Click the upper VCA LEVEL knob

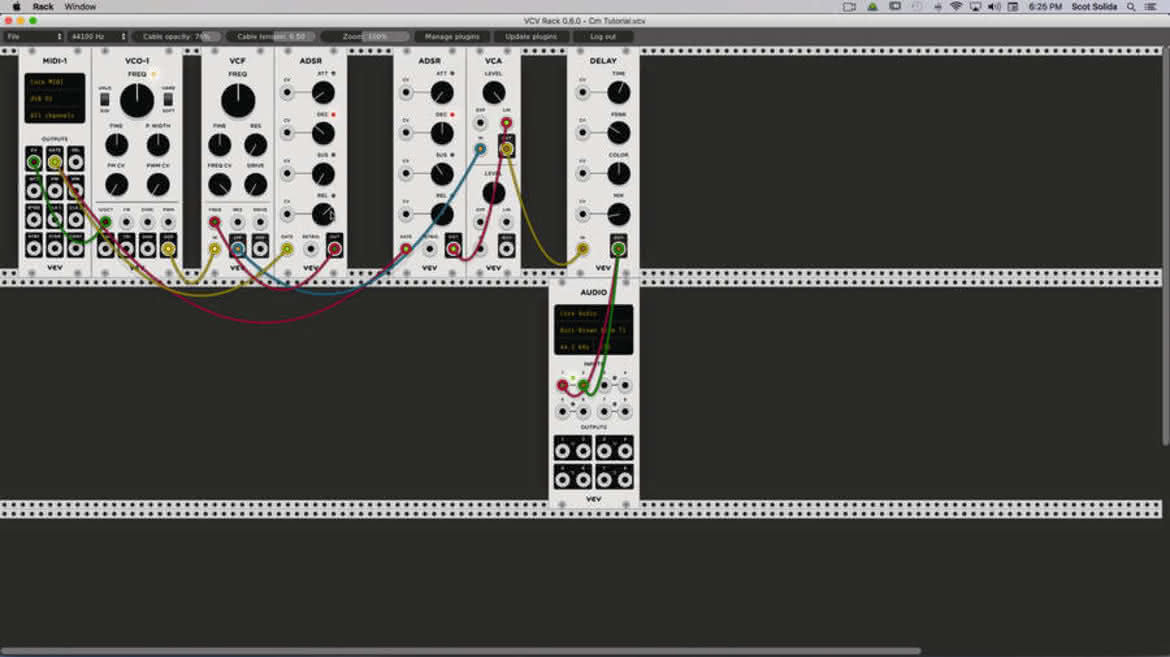tap(493, 93)
